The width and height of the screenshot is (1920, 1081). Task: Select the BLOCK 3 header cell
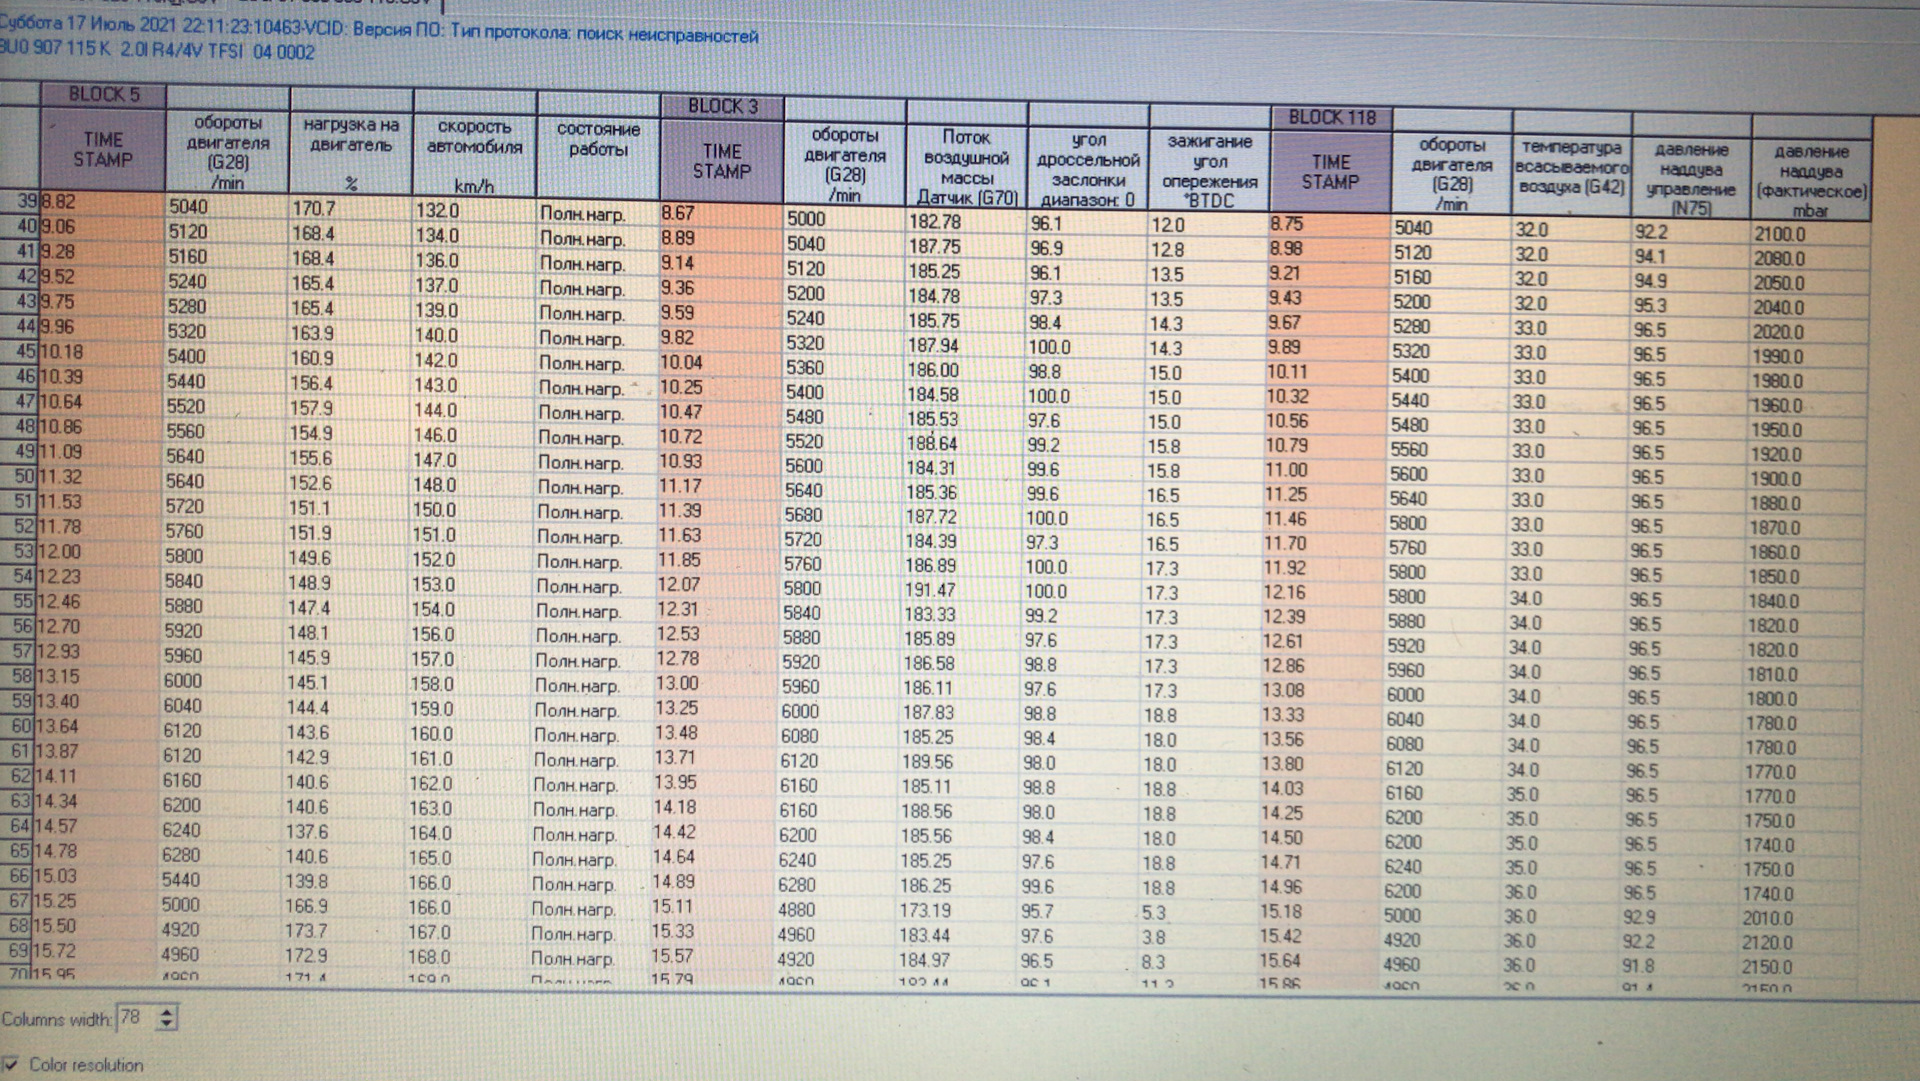[x=722, y=106]
